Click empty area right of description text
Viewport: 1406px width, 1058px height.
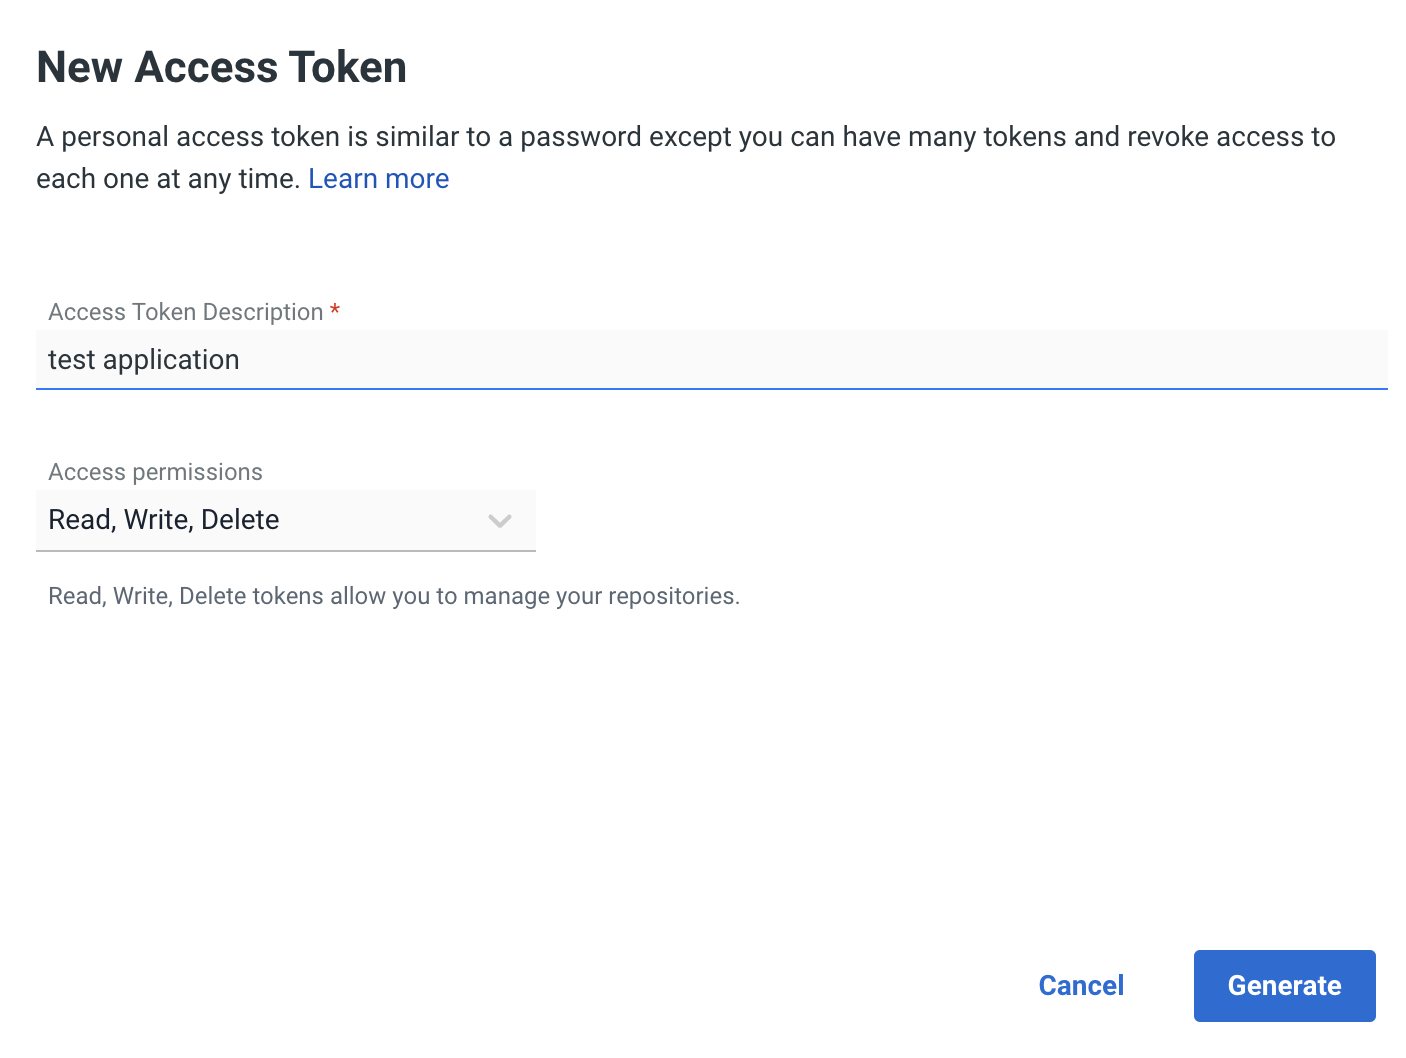pyautogui.click(x=800, y=360)
